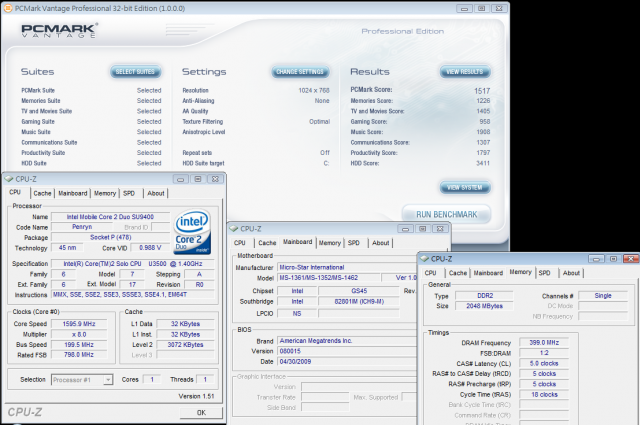Click the PCMark Score value 1517

pyautogui.click(x=482, y=91)
